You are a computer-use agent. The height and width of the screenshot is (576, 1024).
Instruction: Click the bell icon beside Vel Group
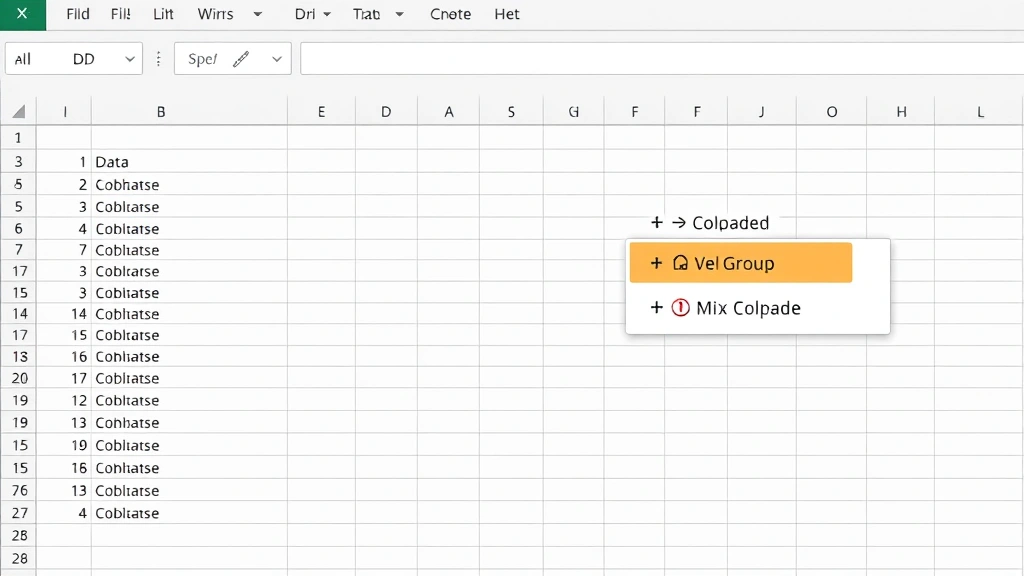click(683, 262)
